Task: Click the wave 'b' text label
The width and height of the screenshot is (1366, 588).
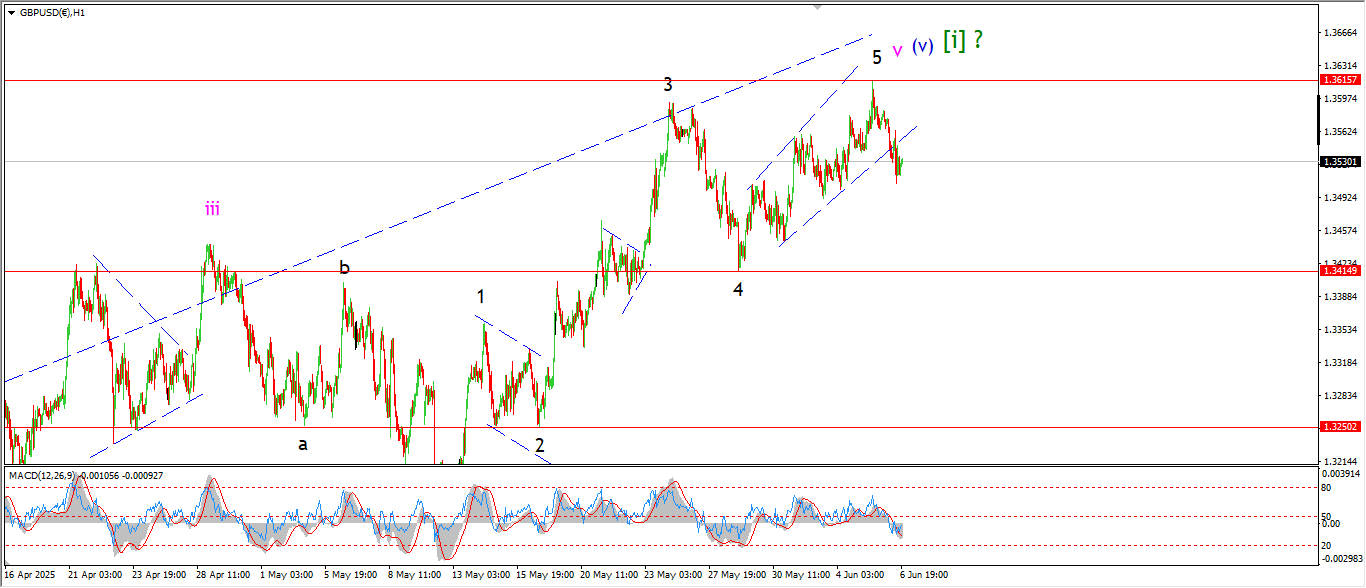Action: 344,267
